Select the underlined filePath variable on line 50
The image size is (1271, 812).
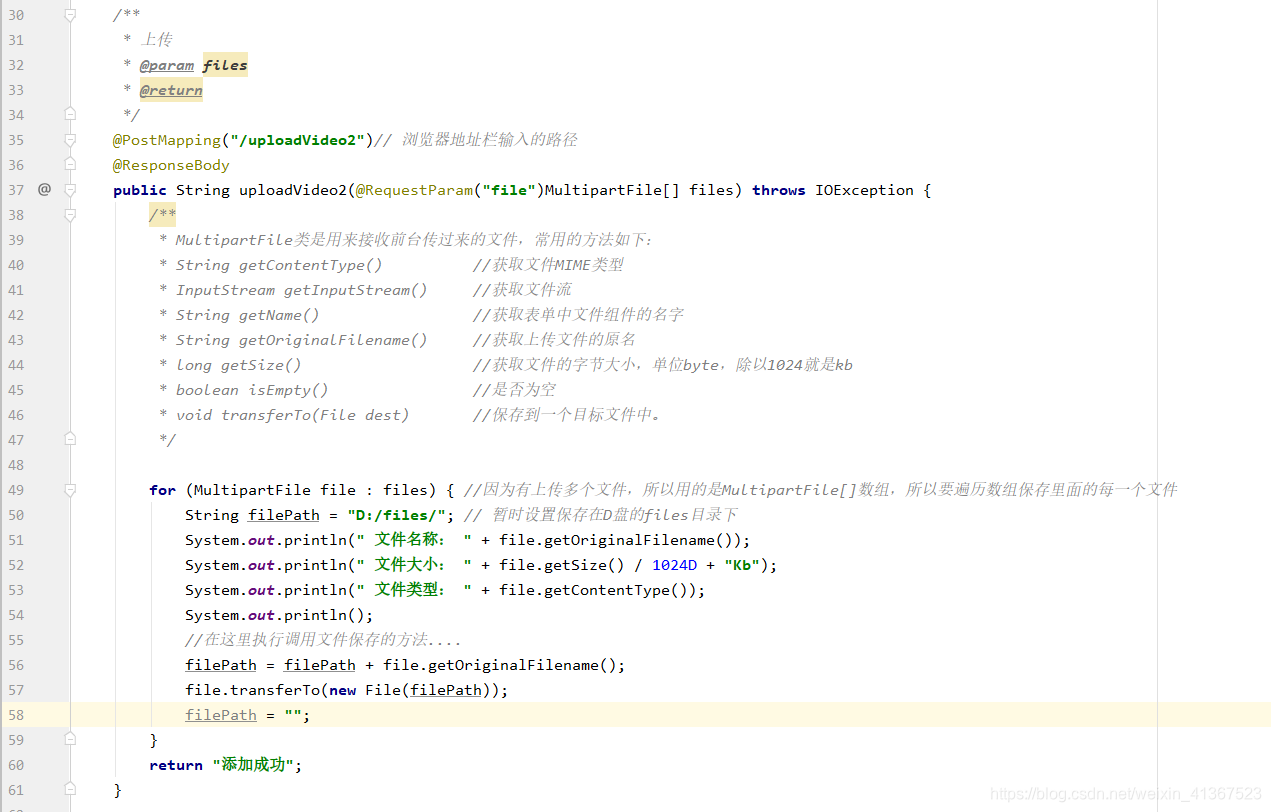coord(283,514)
